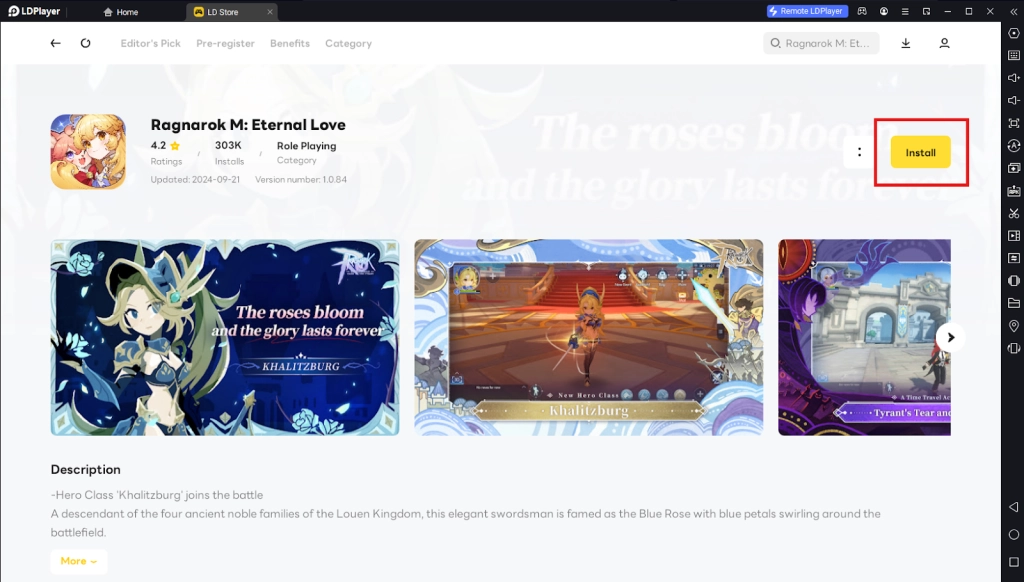Click the back arrow in LD Store
Viewport: 1024px width, 582px height.
[56, 44]
